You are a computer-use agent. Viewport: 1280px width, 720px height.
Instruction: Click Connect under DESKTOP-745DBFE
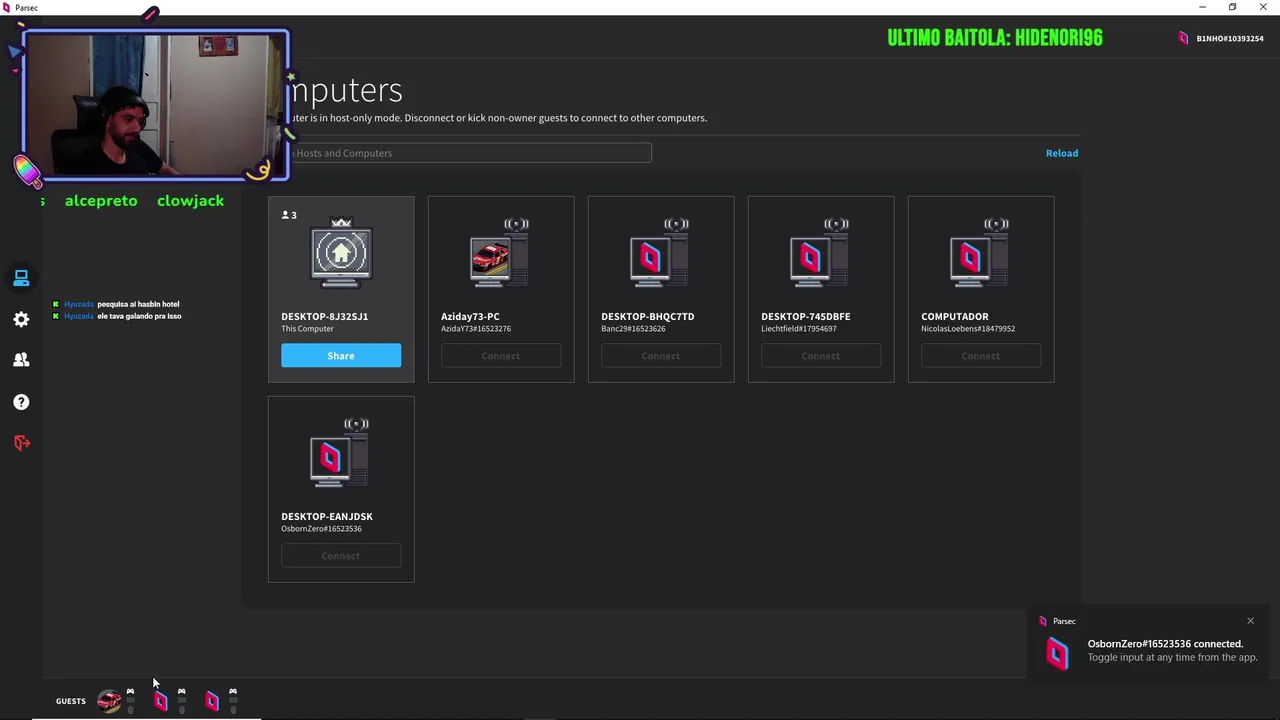pyautogui.click(x=821, y=356)
